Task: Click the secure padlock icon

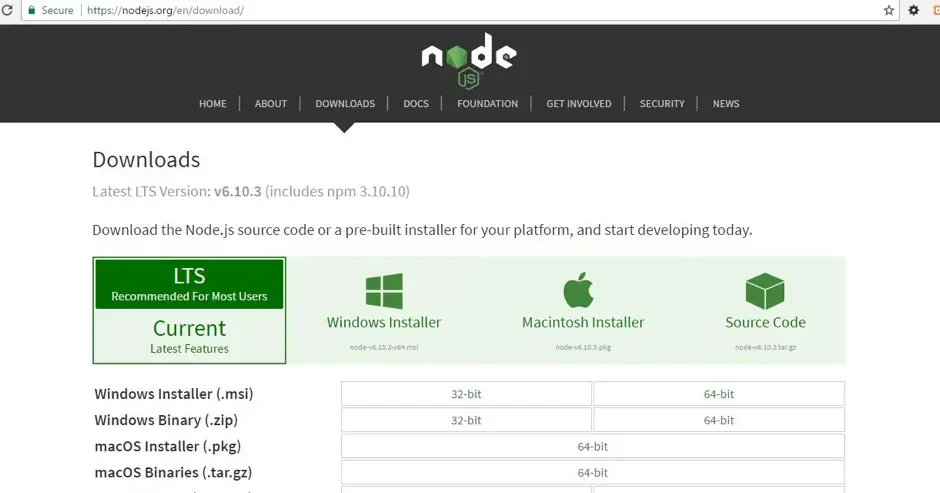Action: point(32,10)
